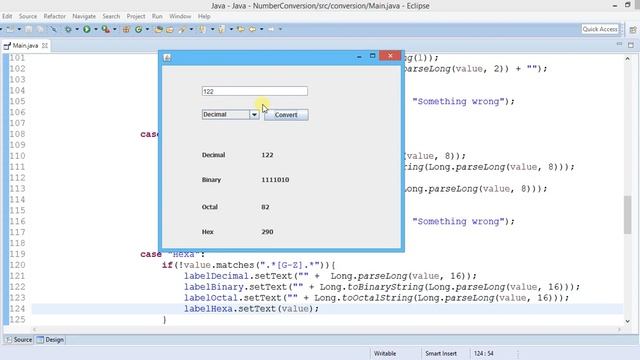Open the Debug dropdown arrow

[x=77, y=29]
